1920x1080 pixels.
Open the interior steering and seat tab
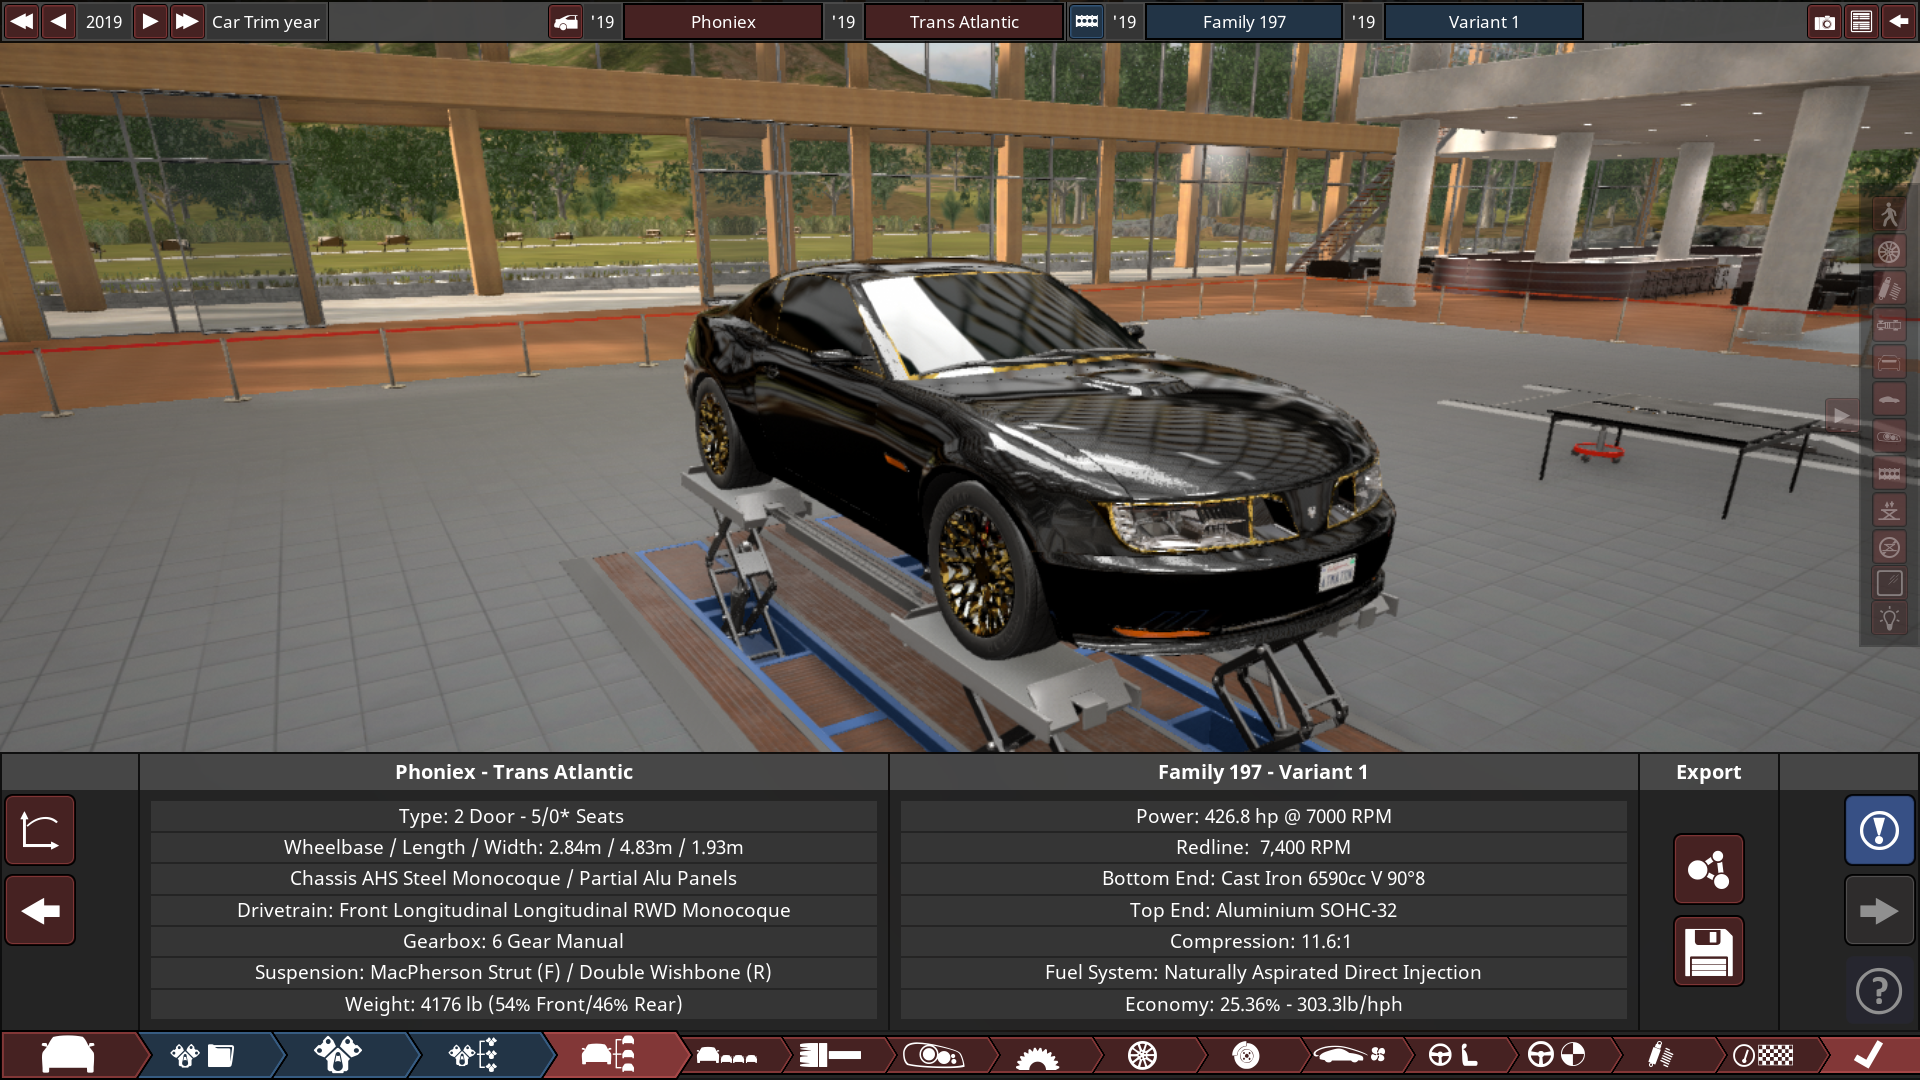[x=1453, y=1055]
